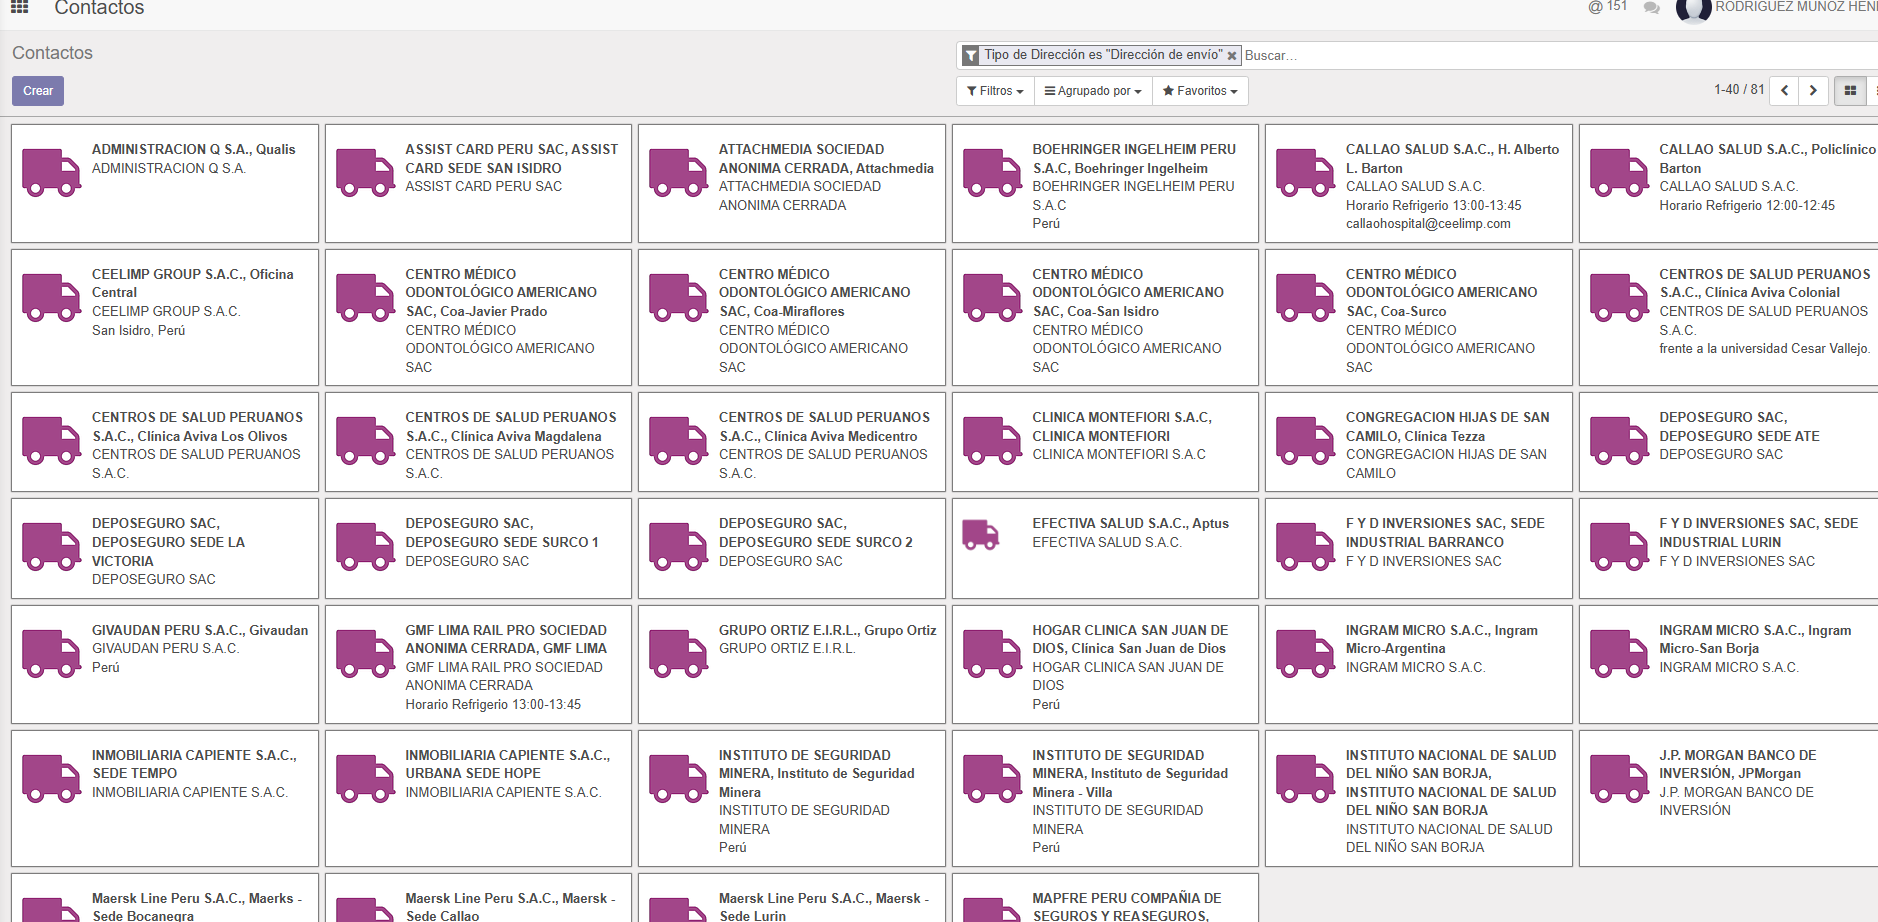The width and height of the screenshot is (1878, 922).
Task: Go to the next page of contacts
Action: pos(1813,91)
